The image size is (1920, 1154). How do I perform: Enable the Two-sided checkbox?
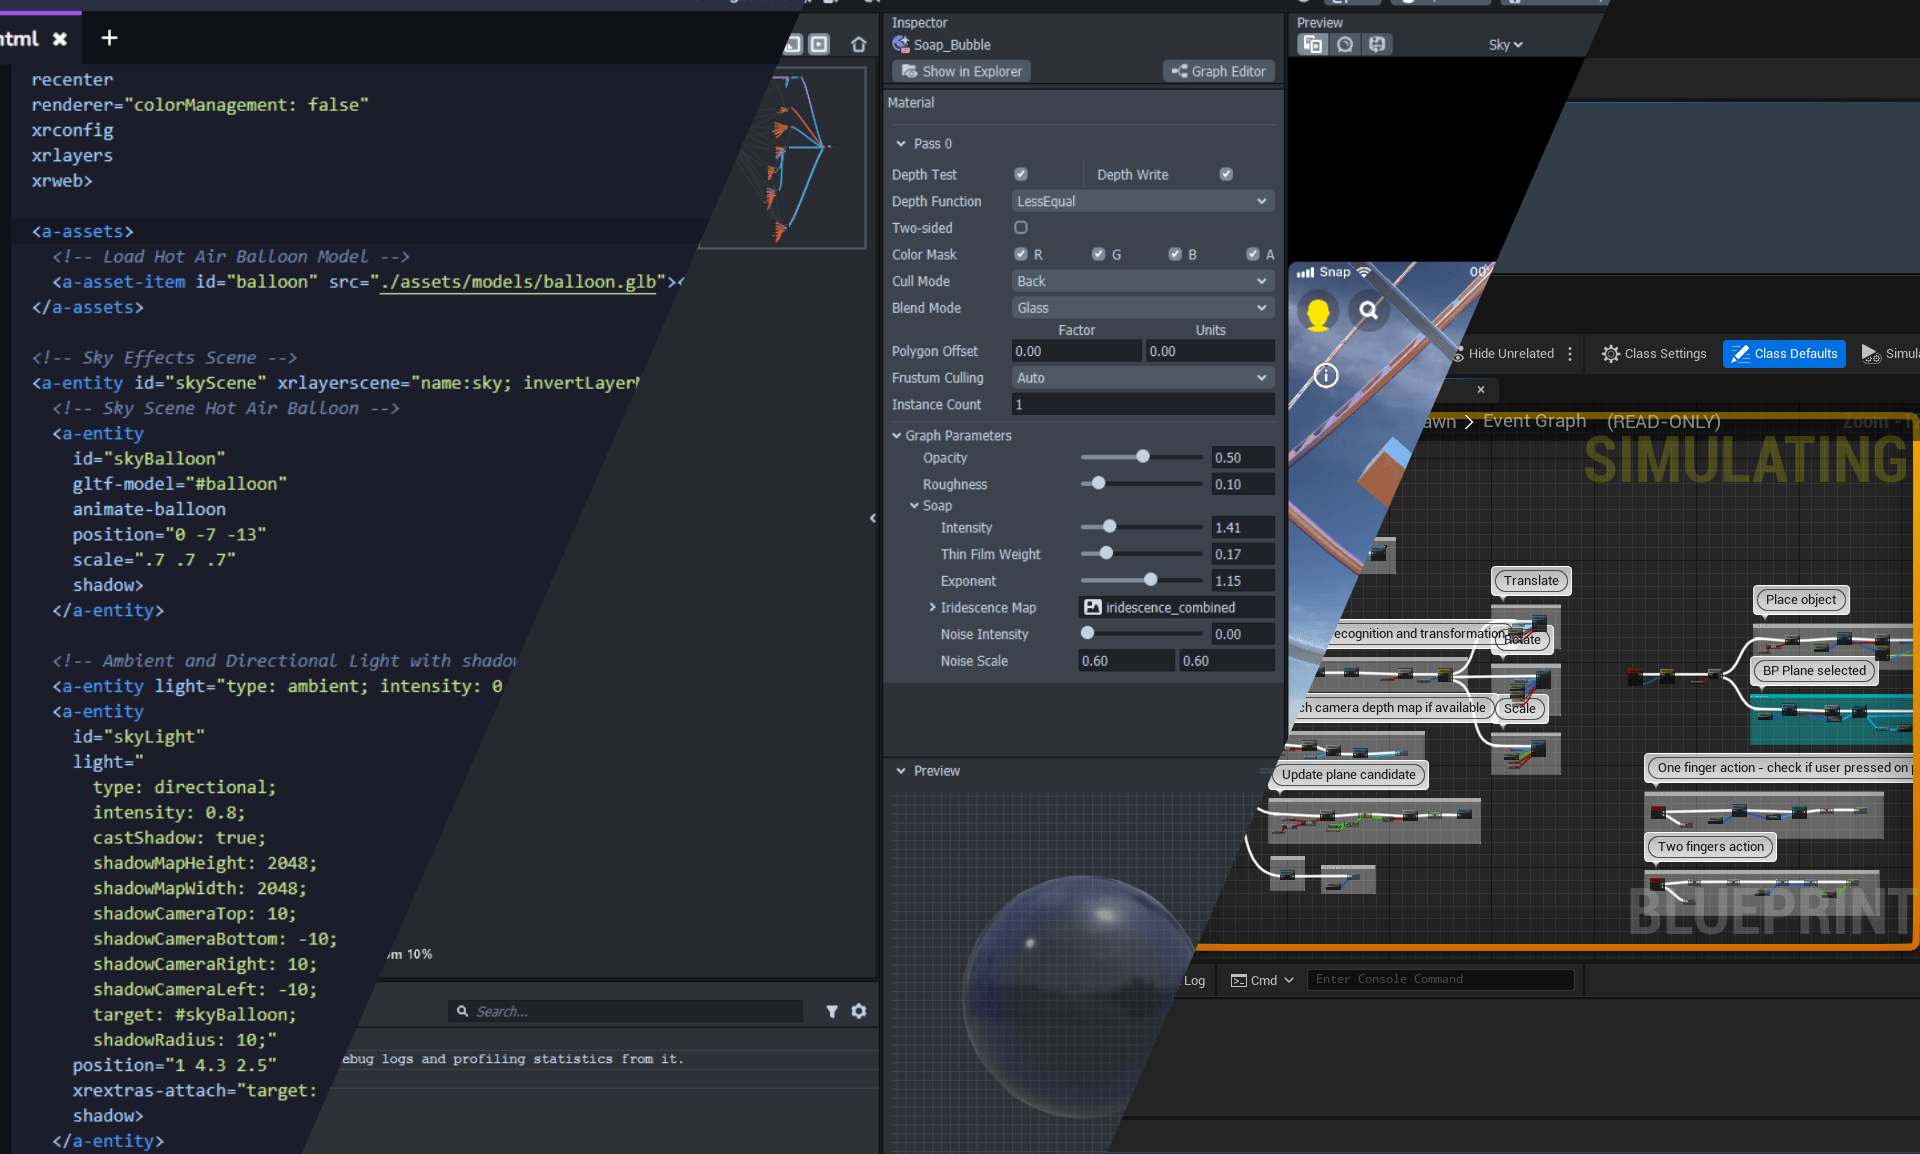[1021, 228]
